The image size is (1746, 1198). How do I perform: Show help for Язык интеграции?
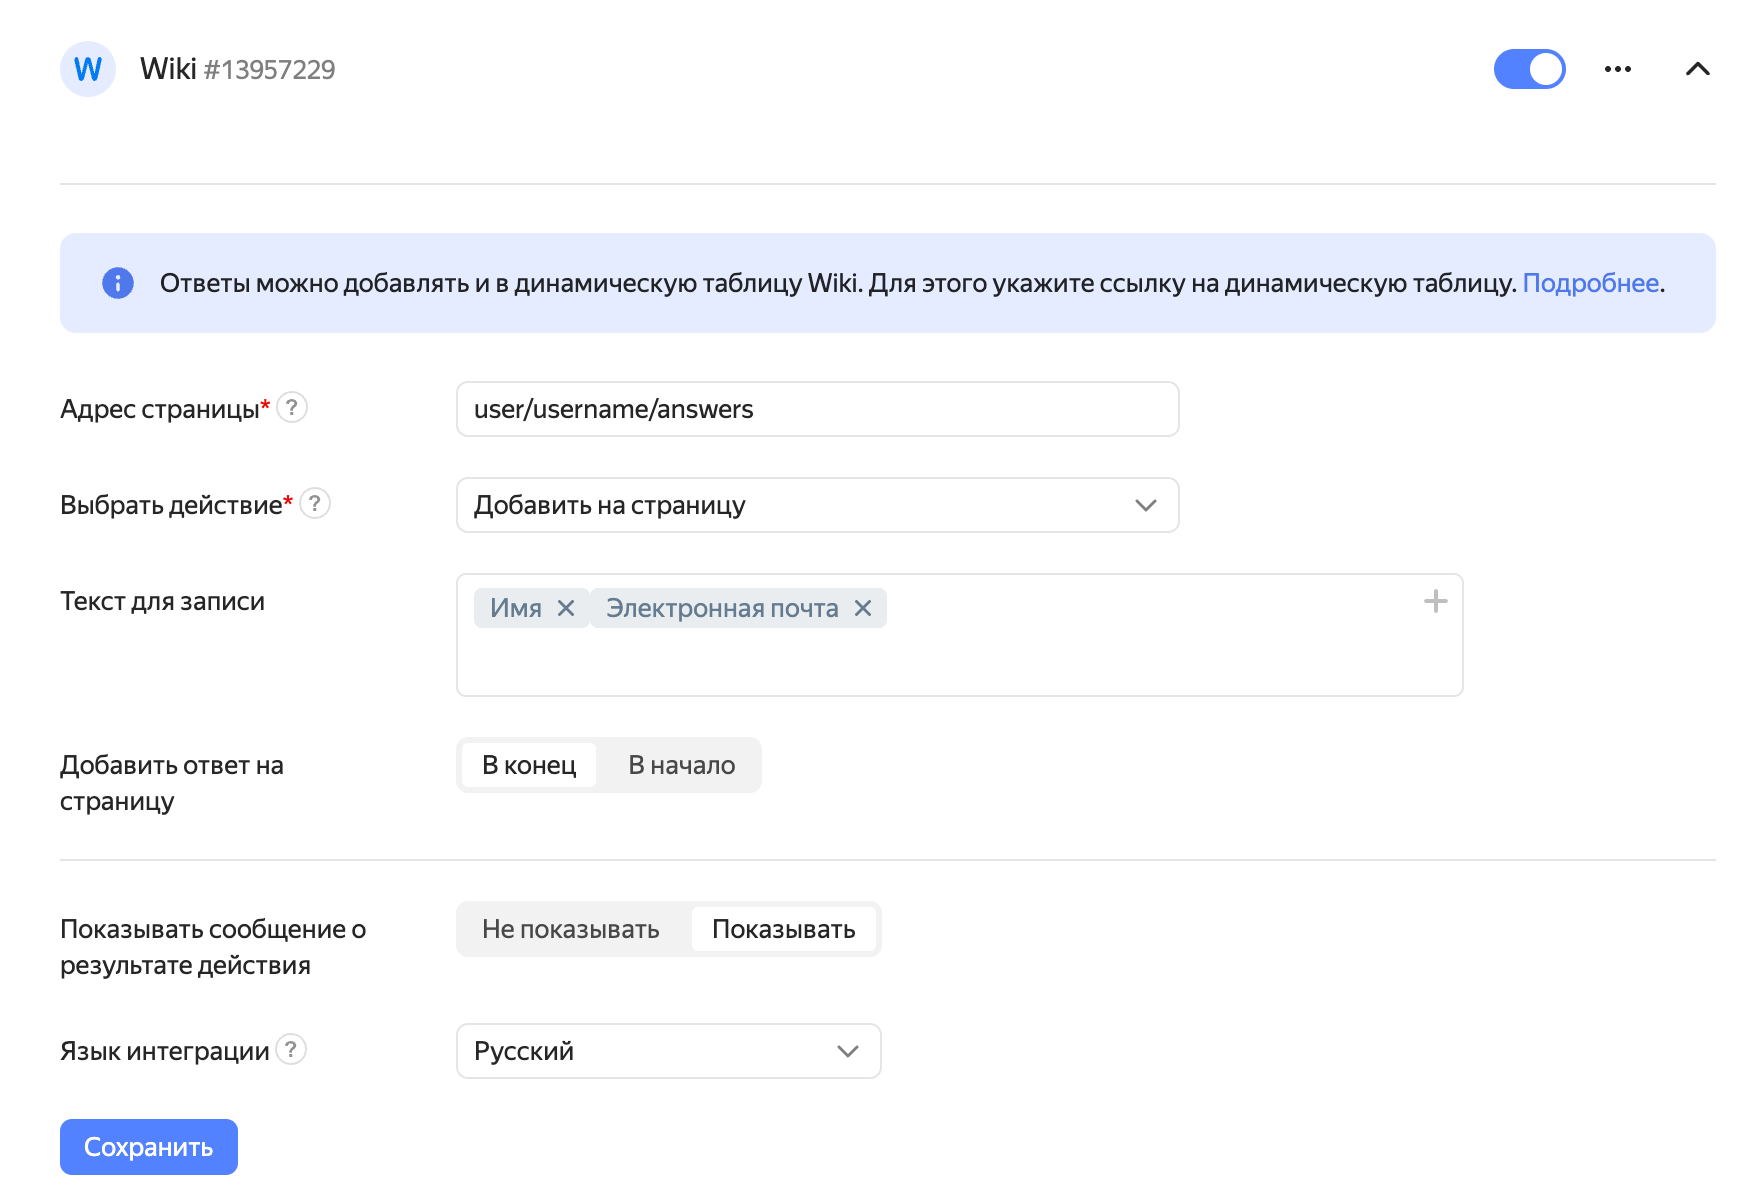(x=291, y=1050)
